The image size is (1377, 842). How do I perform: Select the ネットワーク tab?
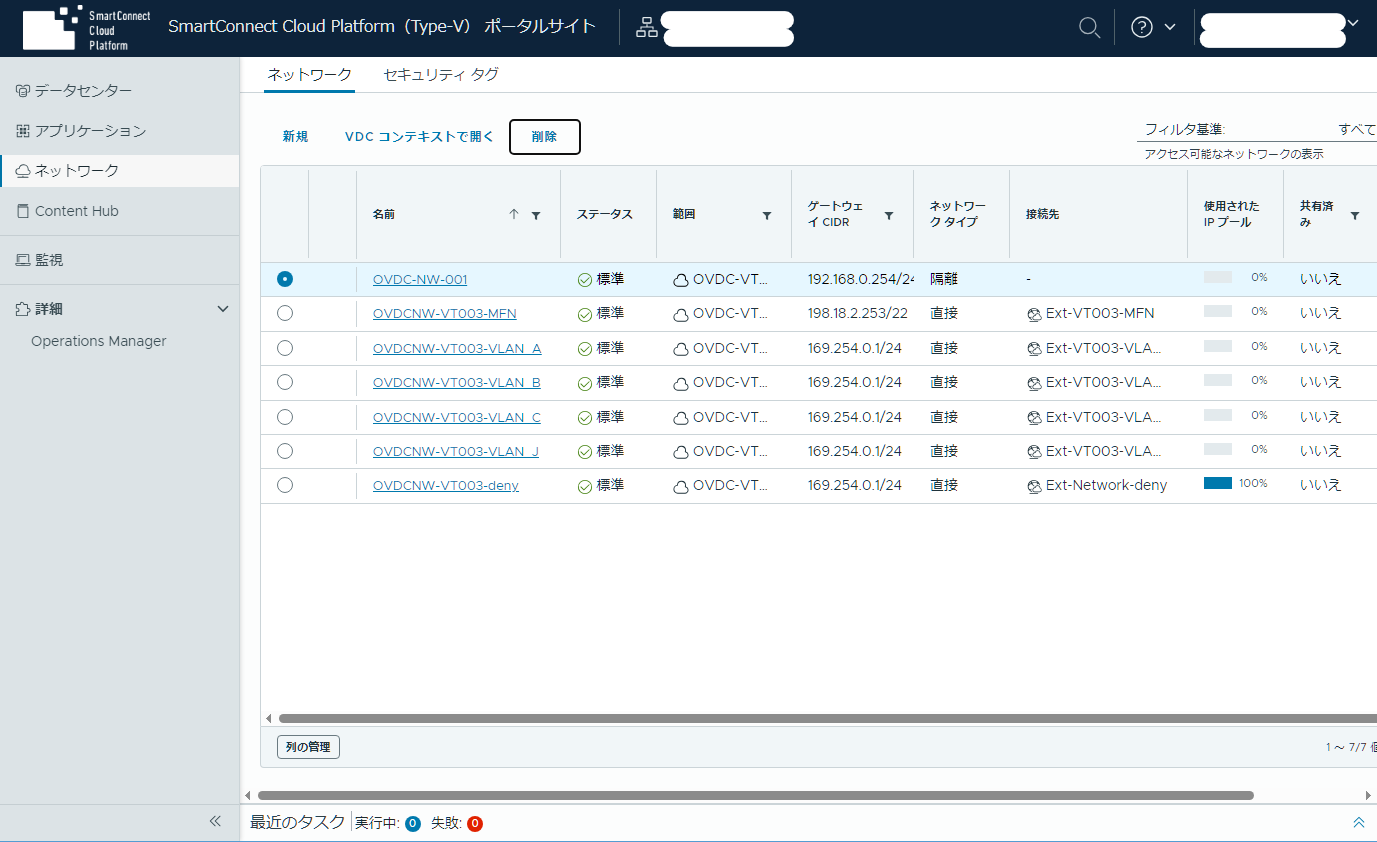point(310,75)
